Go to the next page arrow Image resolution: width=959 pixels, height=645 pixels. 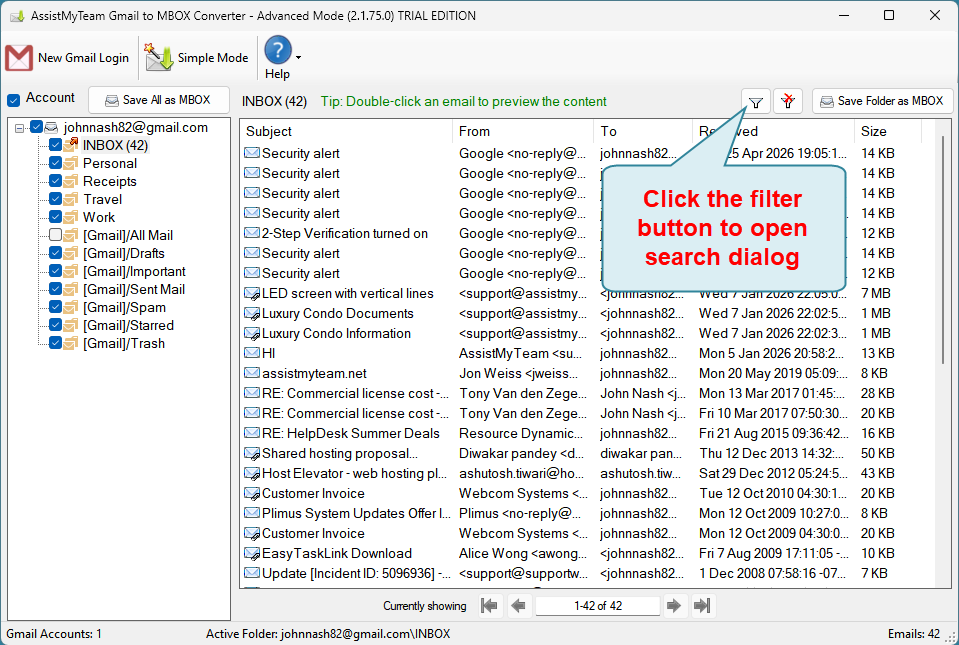[675, 606]
